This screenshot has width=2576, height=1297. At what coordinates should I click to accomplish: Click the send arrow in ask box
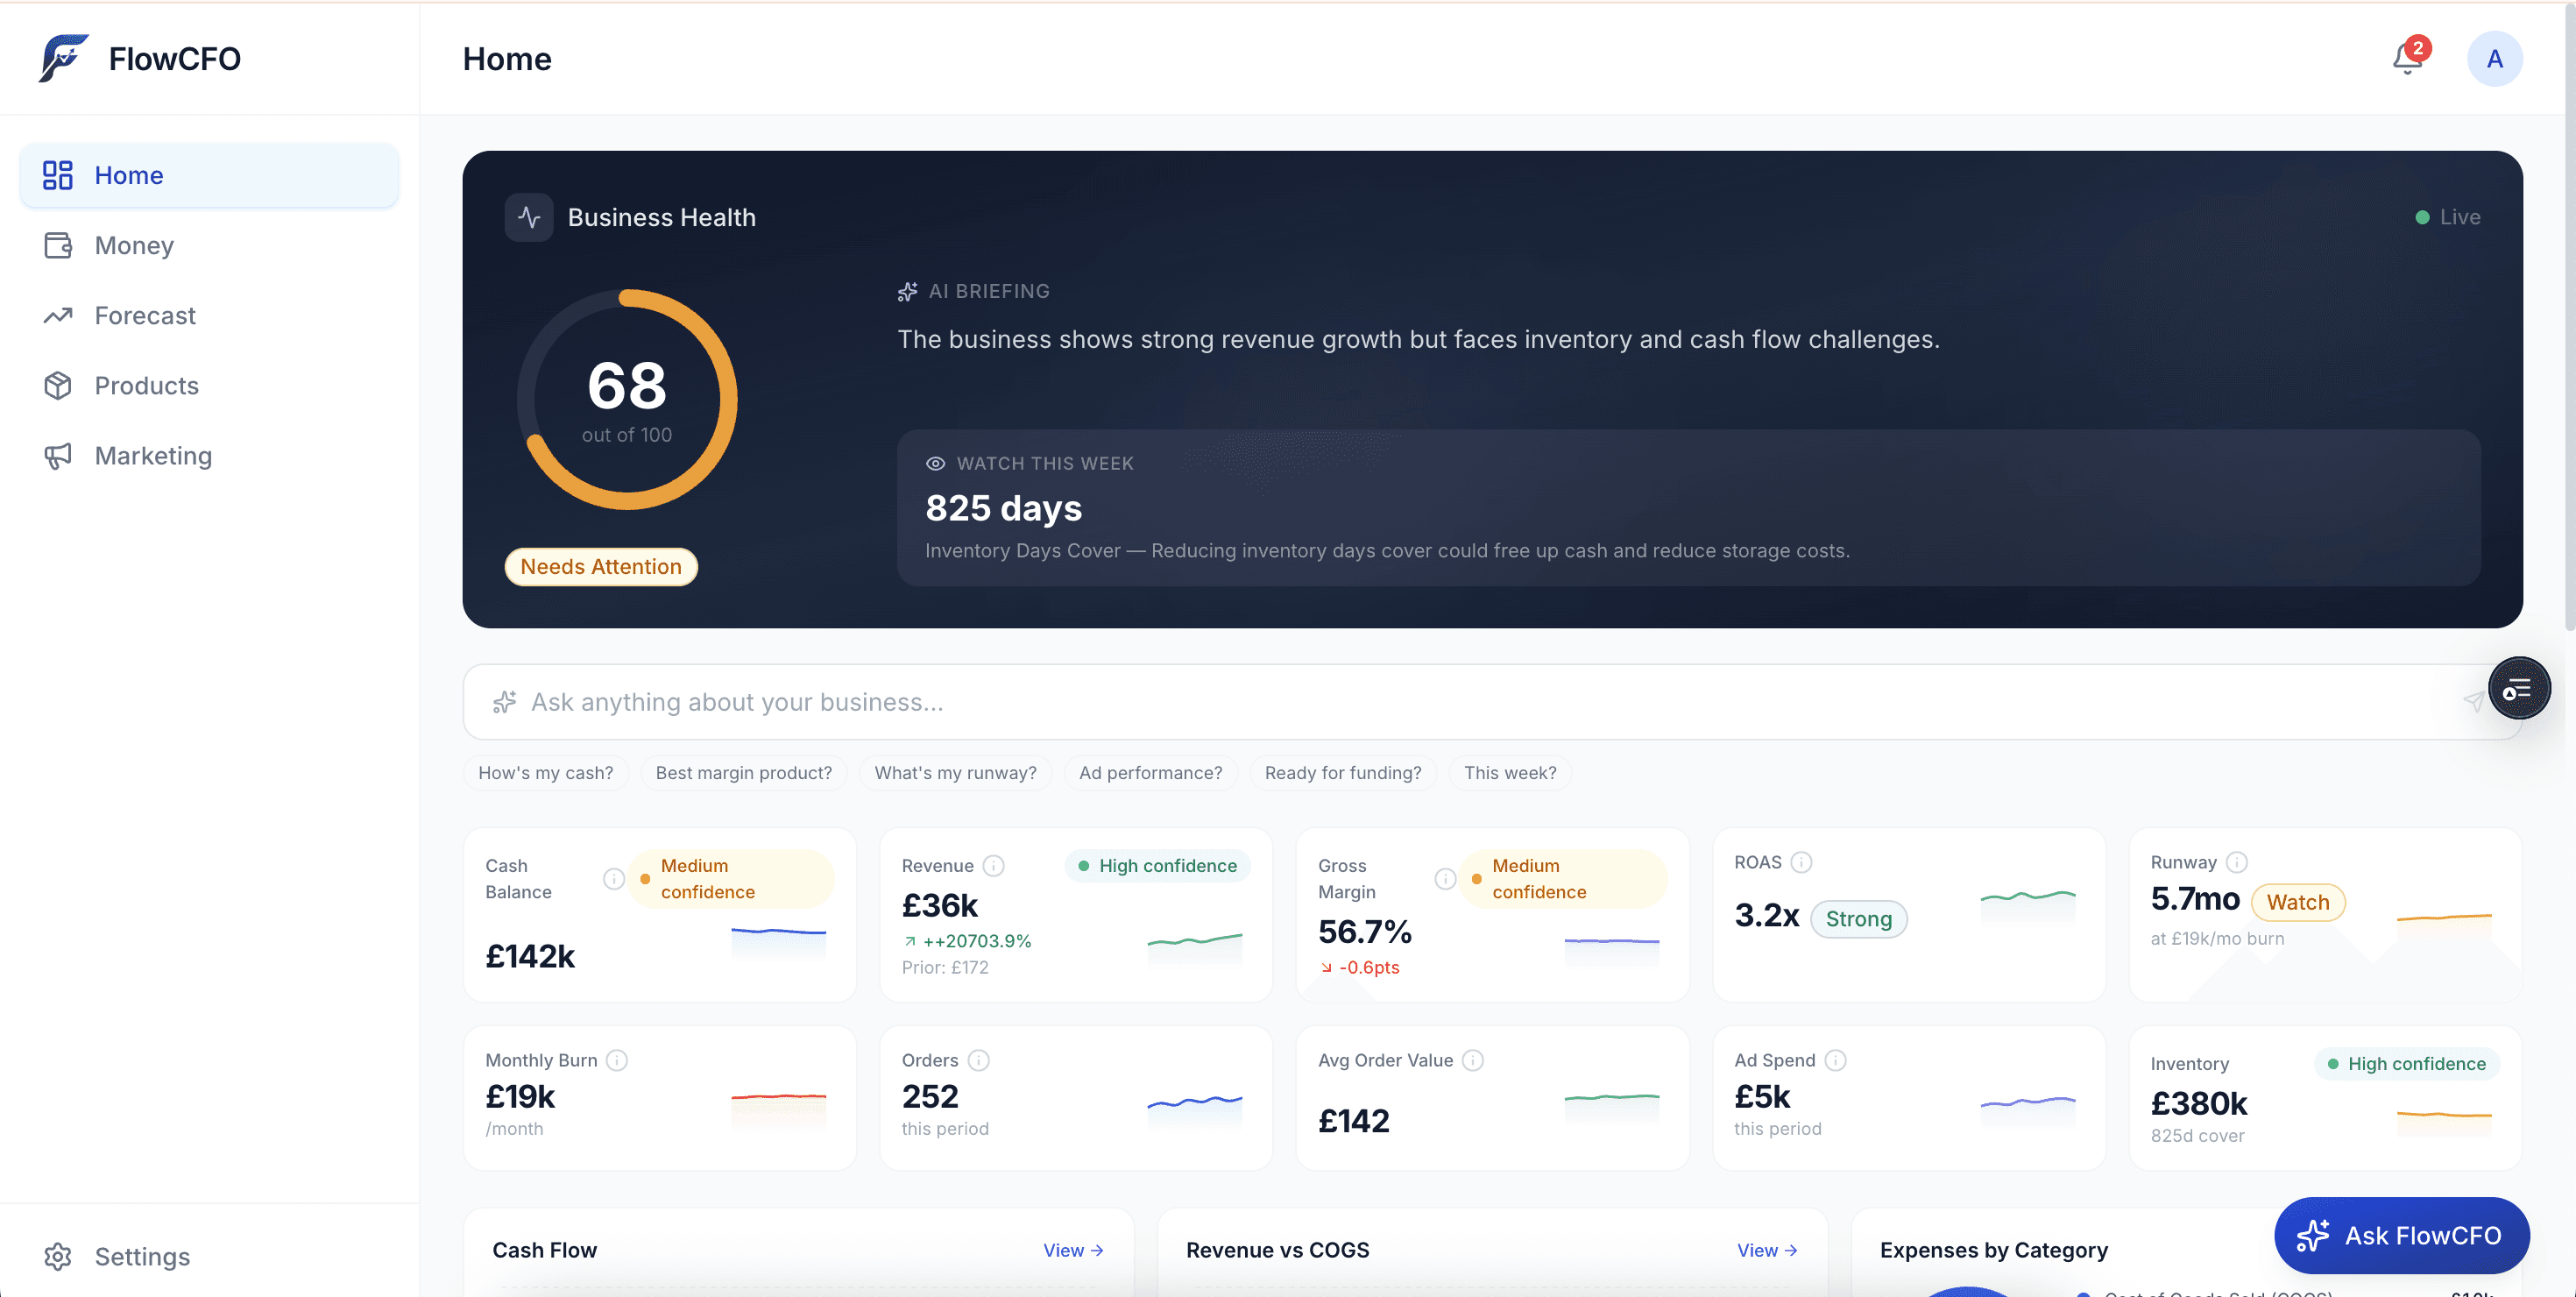(x=2474, y=702)
